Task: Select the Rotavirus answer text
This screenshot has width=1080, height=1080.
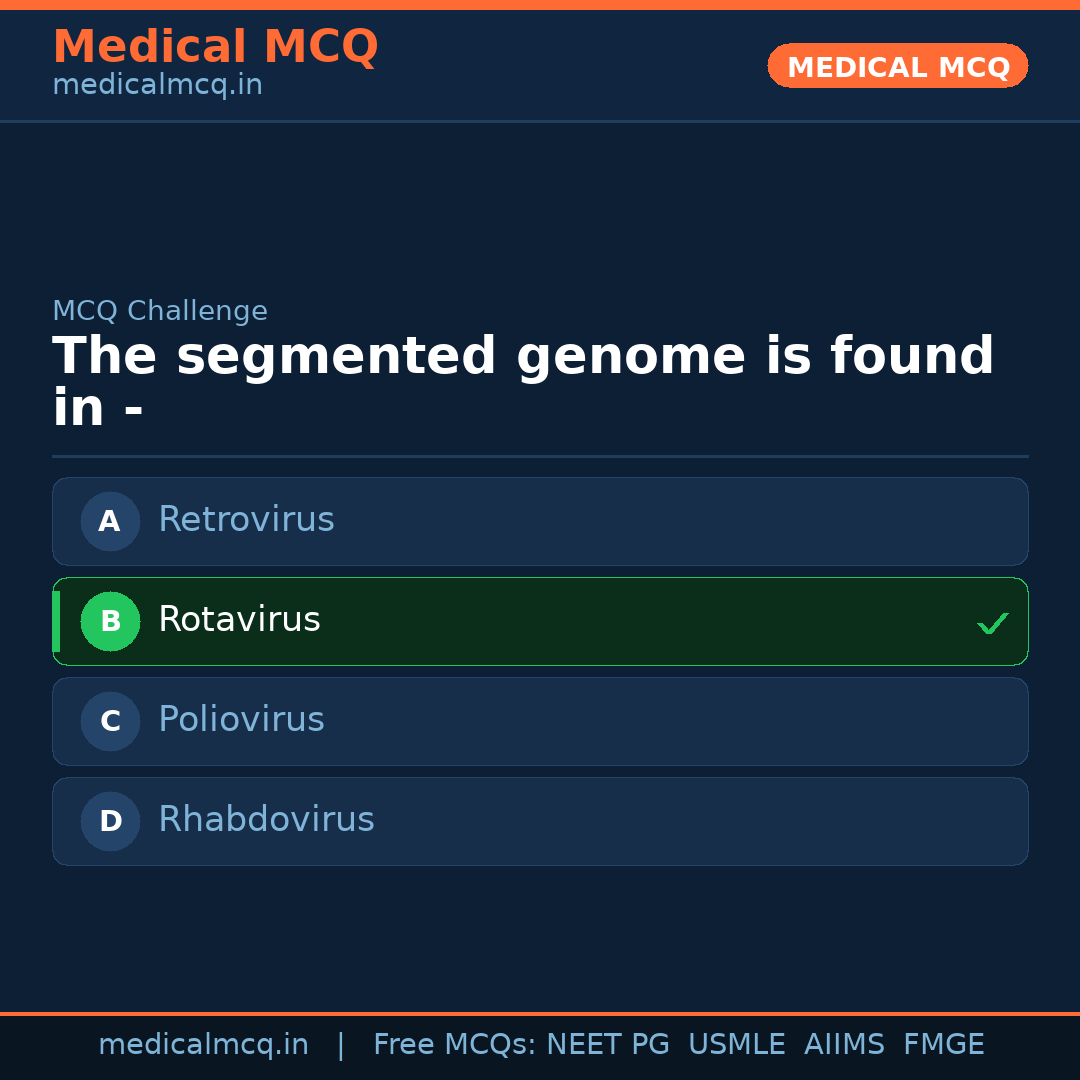Action: click(x=239, y=620)
